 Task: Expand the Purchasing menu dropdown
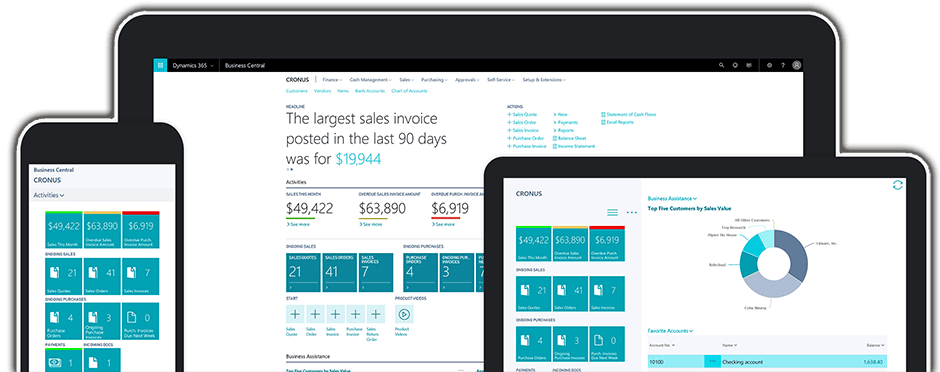pyautogui.click(x=434, y=80)
